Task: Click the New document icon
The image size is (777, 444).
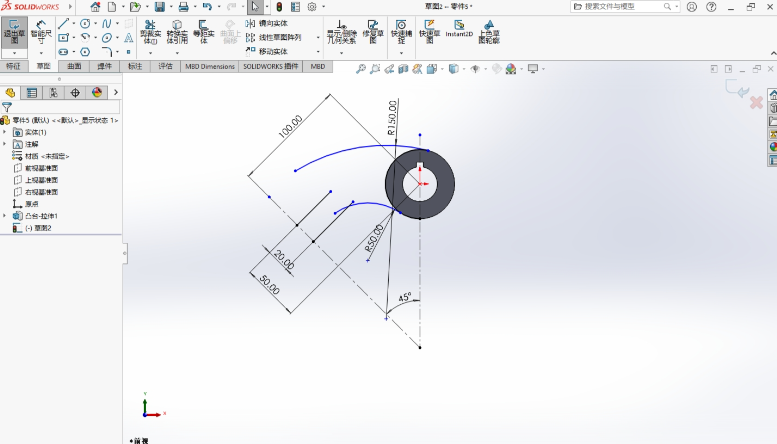Action: pyautogui.click(x=112, y=7)
